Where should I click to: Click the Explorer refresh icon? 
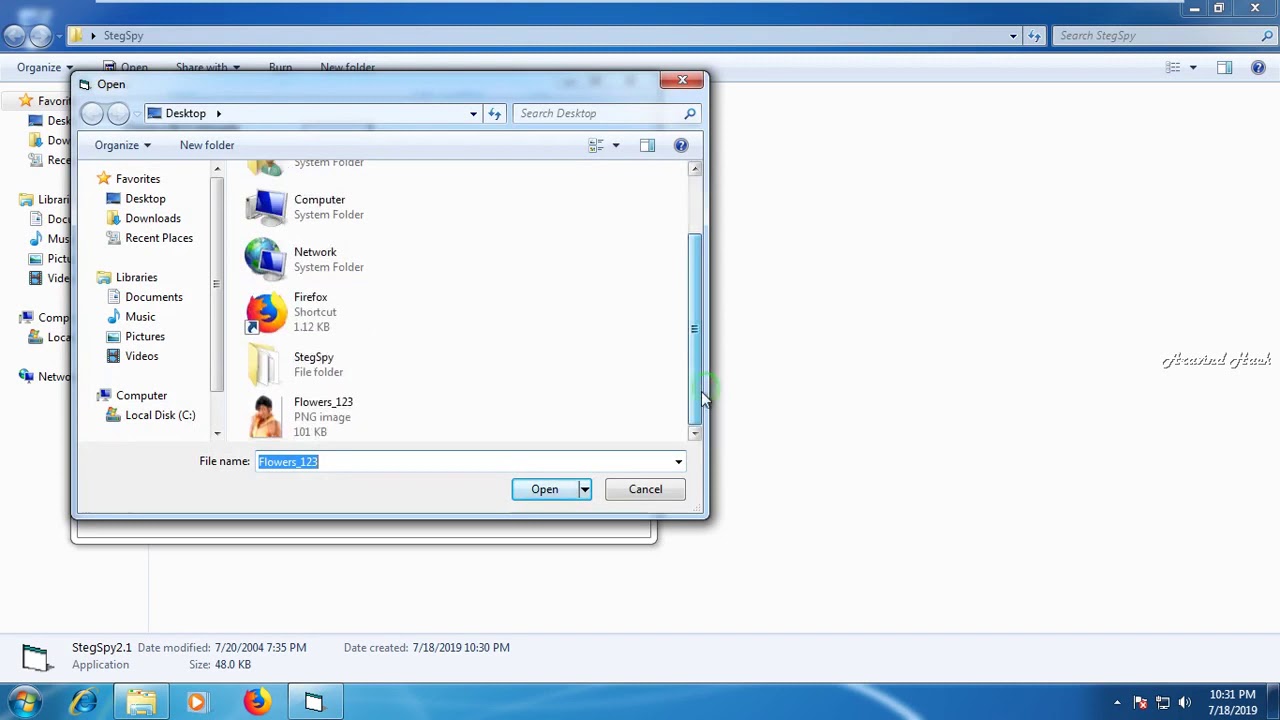(x=1035, y=35)
